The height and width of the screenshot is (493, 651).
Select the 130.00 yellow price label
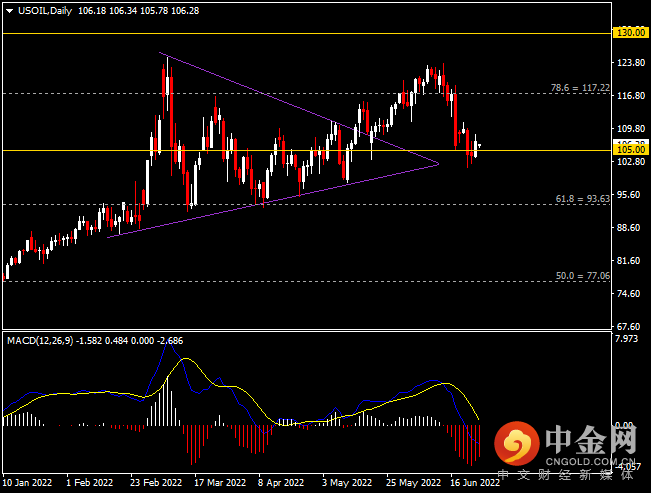coord(631,33)
